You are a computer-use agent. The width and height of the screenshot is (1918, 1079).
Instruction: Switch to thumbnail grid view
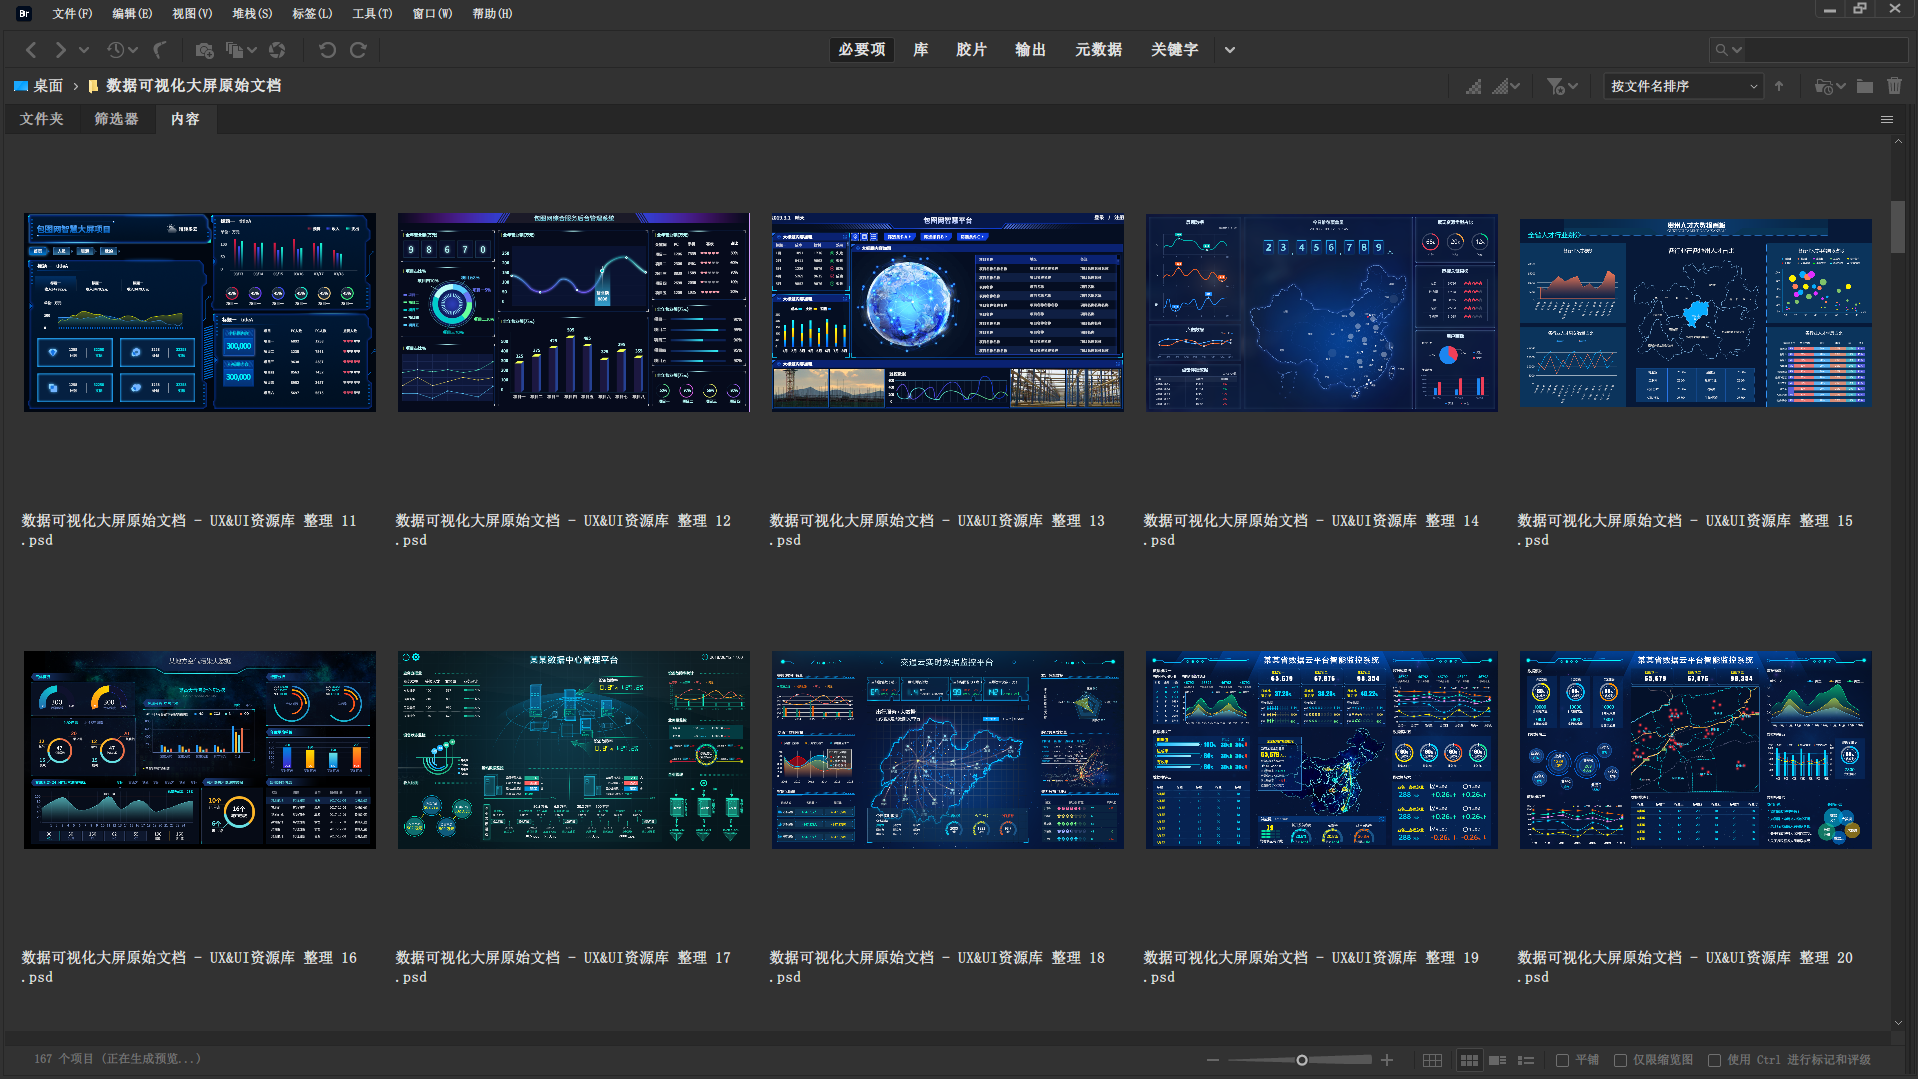click(1469, 1060)
